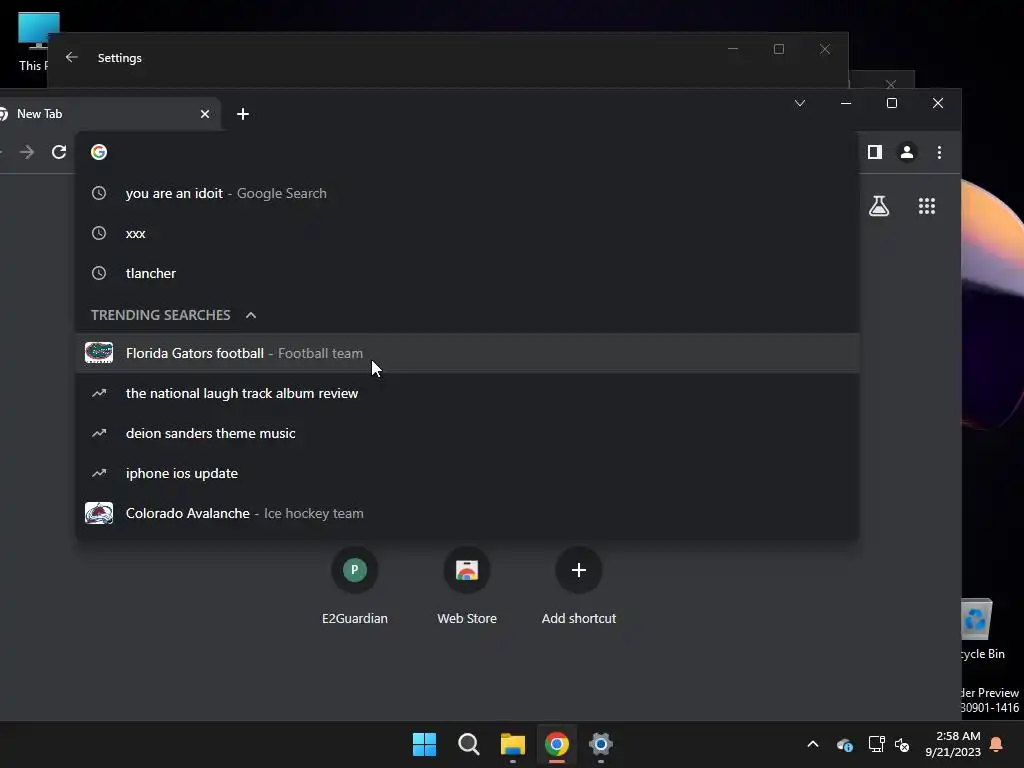Viewport: 1024px width, 768px height.
Task: Open the Windows Start menu
Action: [x=424, y=744]
